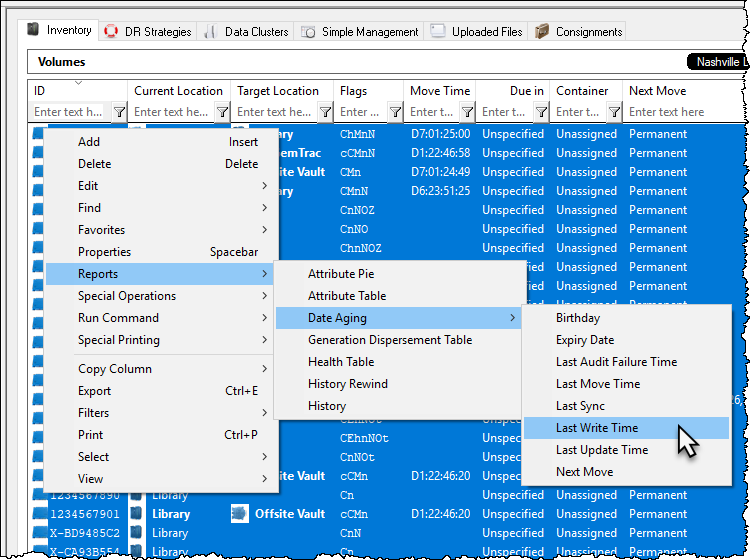Open the Special Printing submenu

(161, 340)
